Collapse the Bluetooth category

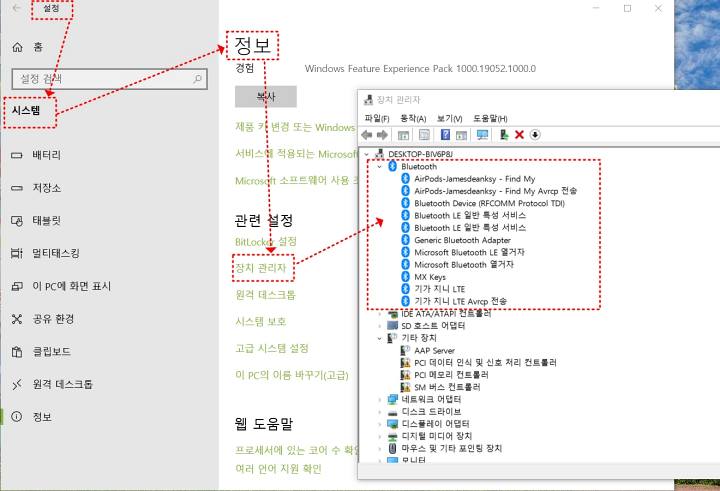point(379,167)
